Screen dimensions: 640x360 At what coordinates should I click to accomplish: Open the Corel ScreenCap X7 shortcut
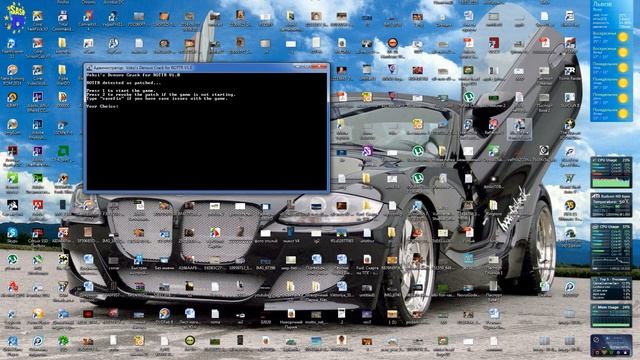coord(38,48)
